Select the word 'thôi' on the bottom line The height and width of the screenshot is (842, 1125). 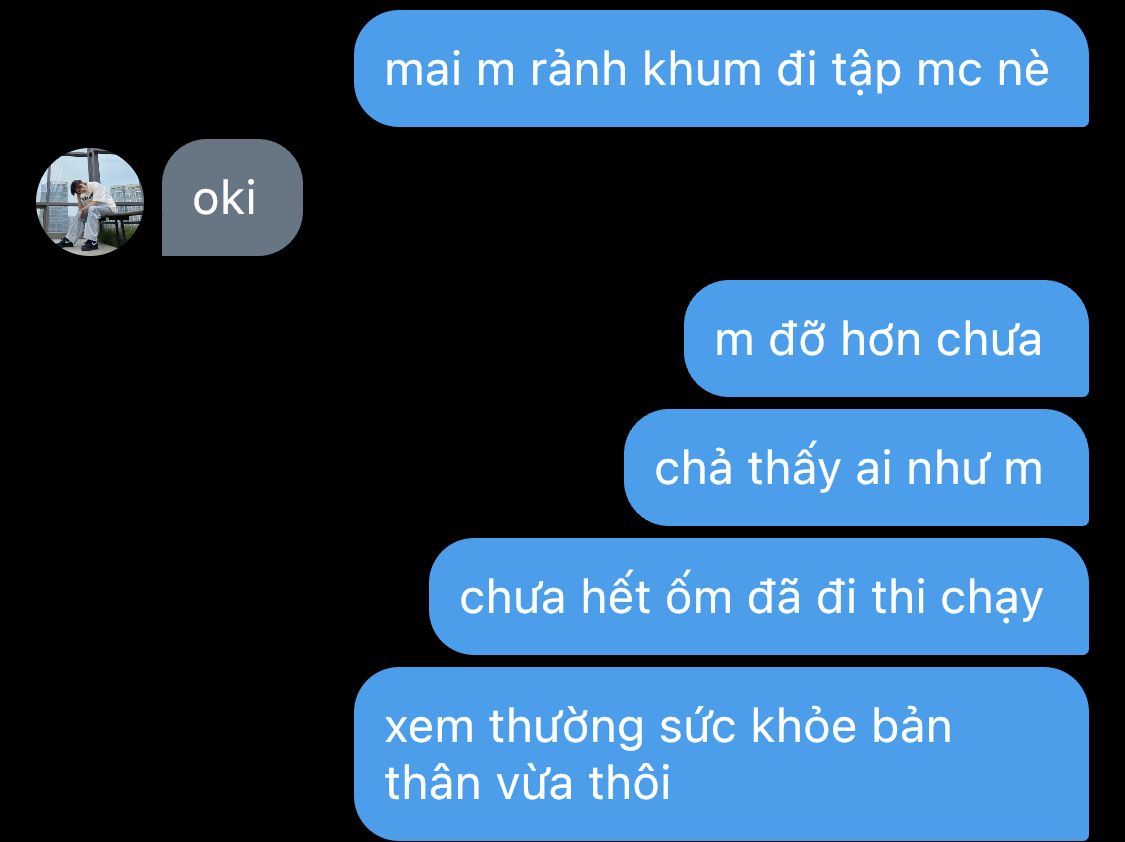[630, 780]
